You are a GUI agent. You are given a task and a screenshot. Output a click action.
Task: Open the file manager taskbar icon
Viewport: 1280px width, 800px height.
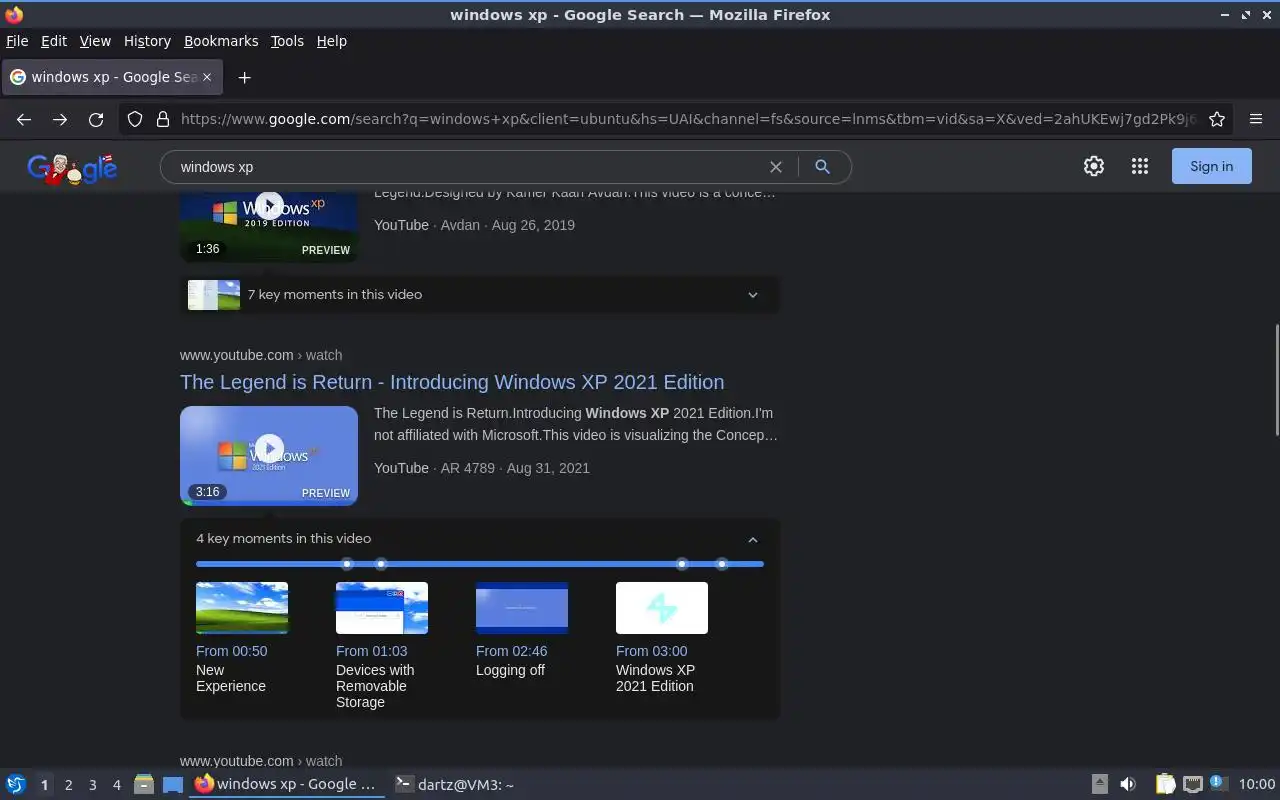tap(144, 784)
